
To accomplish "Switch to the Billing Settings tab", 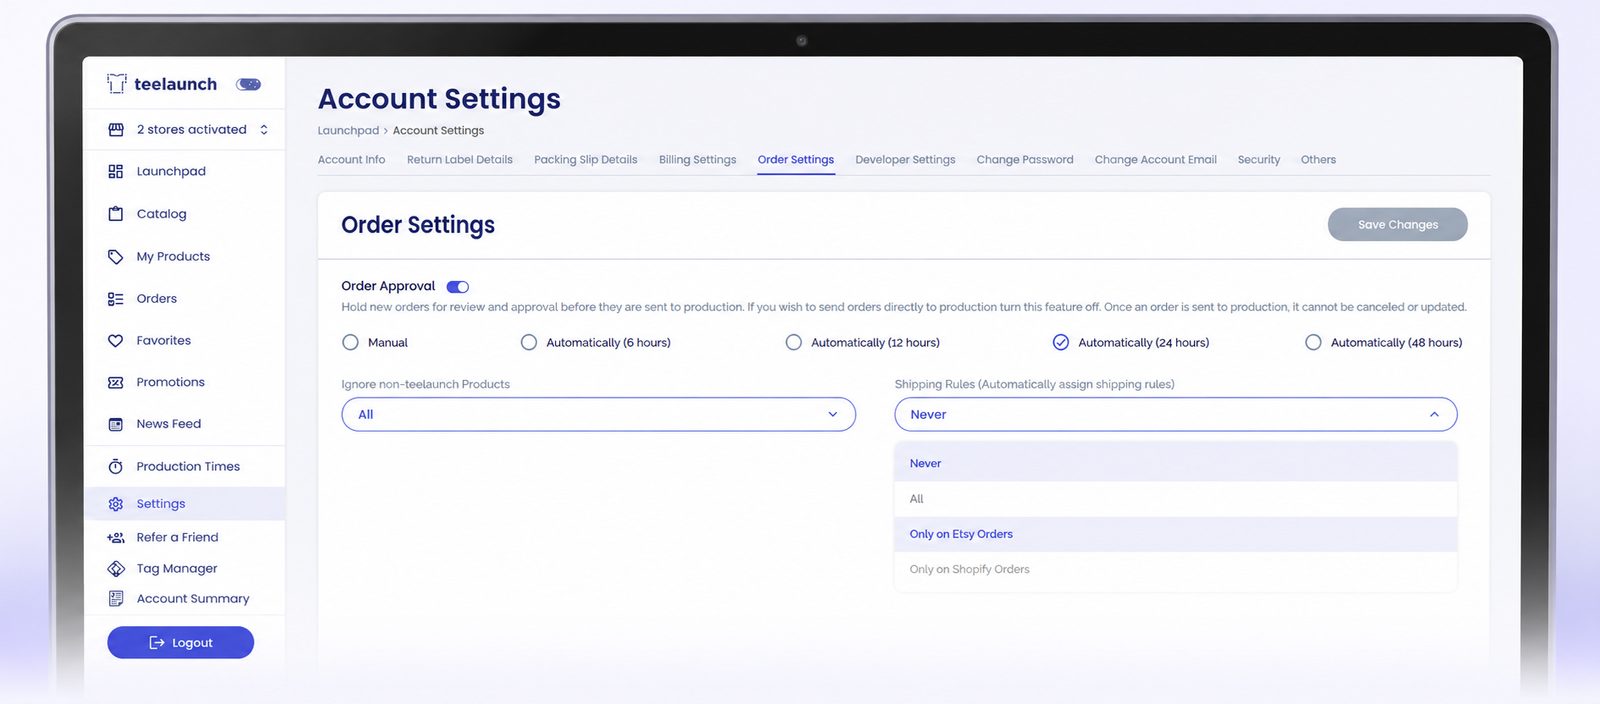I will click(x=698, y=160).
